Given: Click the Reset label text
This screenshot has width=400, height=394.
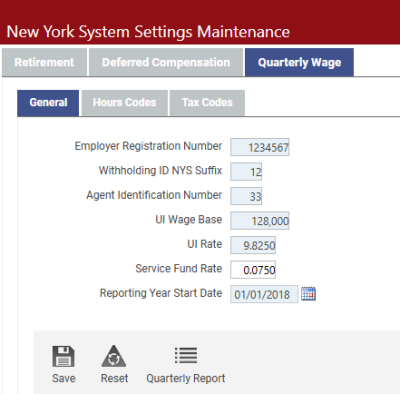Looking at the screenshot, I should tap(114, 378).
